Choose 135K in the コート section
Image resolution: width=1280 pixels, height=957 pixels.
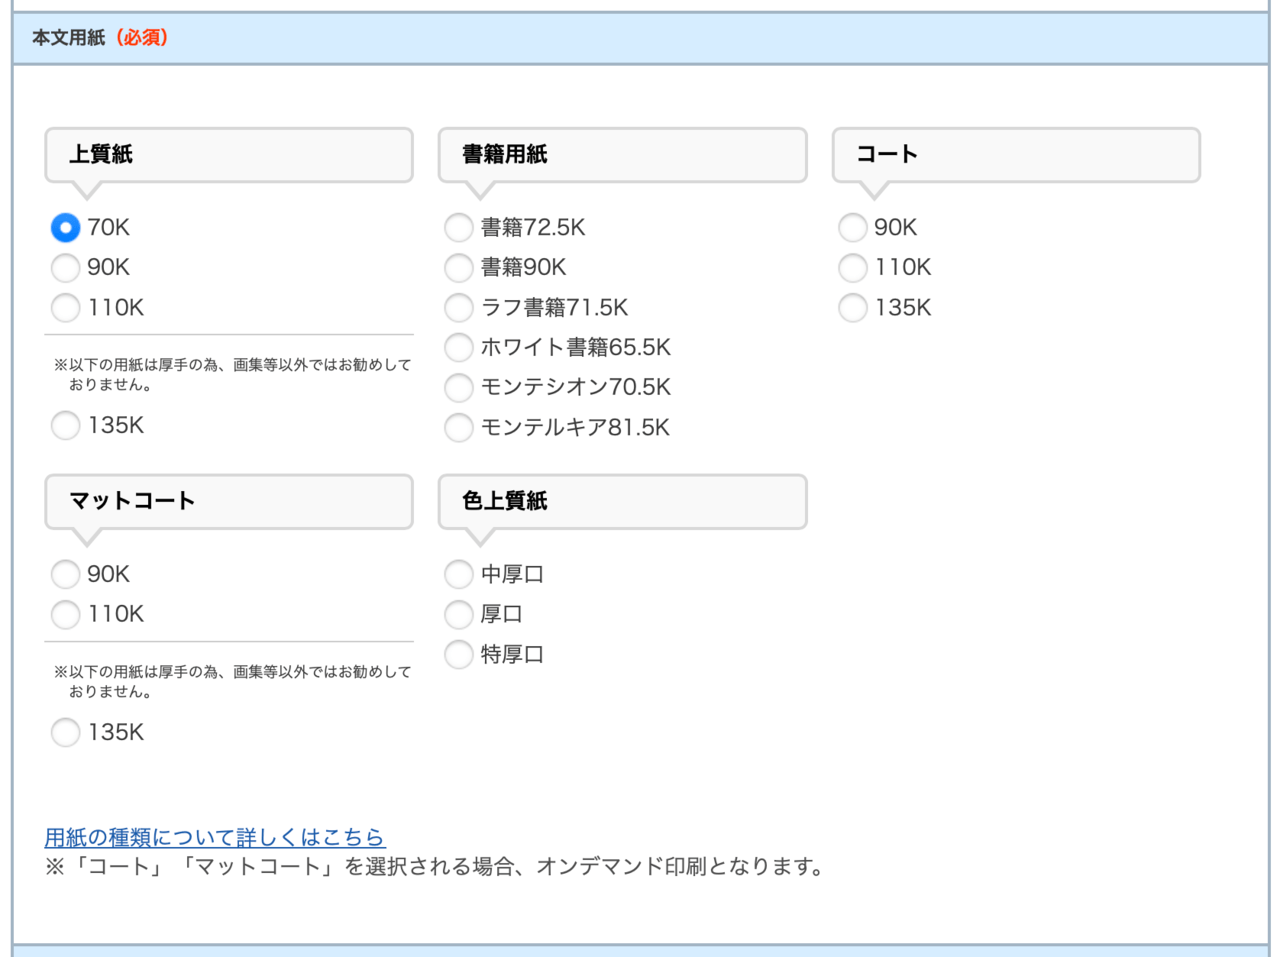852,308
